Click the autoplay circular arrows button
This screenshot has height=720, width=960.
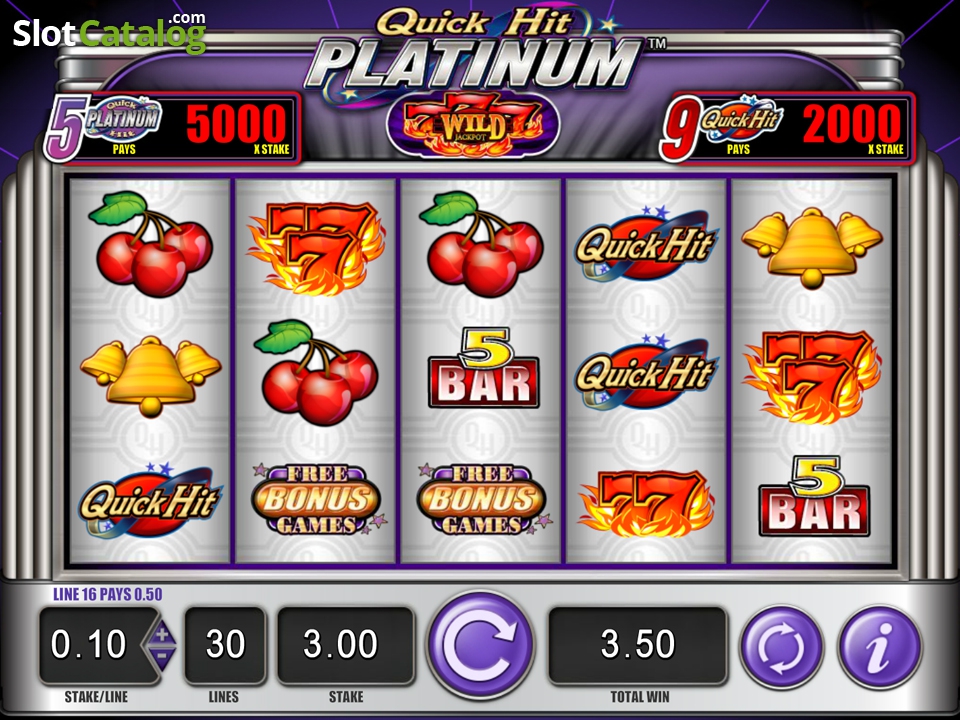coord(782,646)
